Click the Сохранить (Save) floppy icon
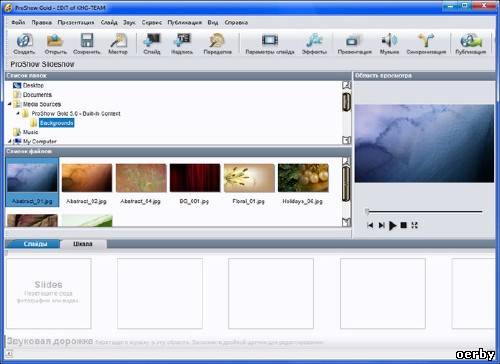The height and width of the screenshot is (364, 500). [x=87, y=44]
